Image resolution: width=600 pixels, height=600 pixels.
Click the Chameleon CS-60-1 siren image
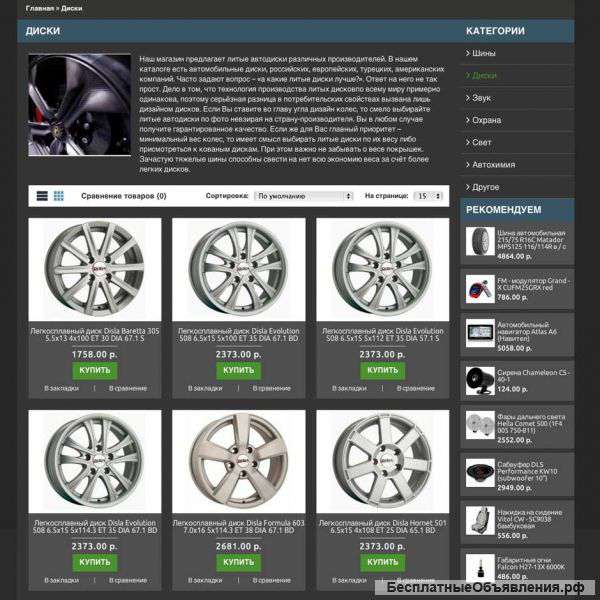479,380
